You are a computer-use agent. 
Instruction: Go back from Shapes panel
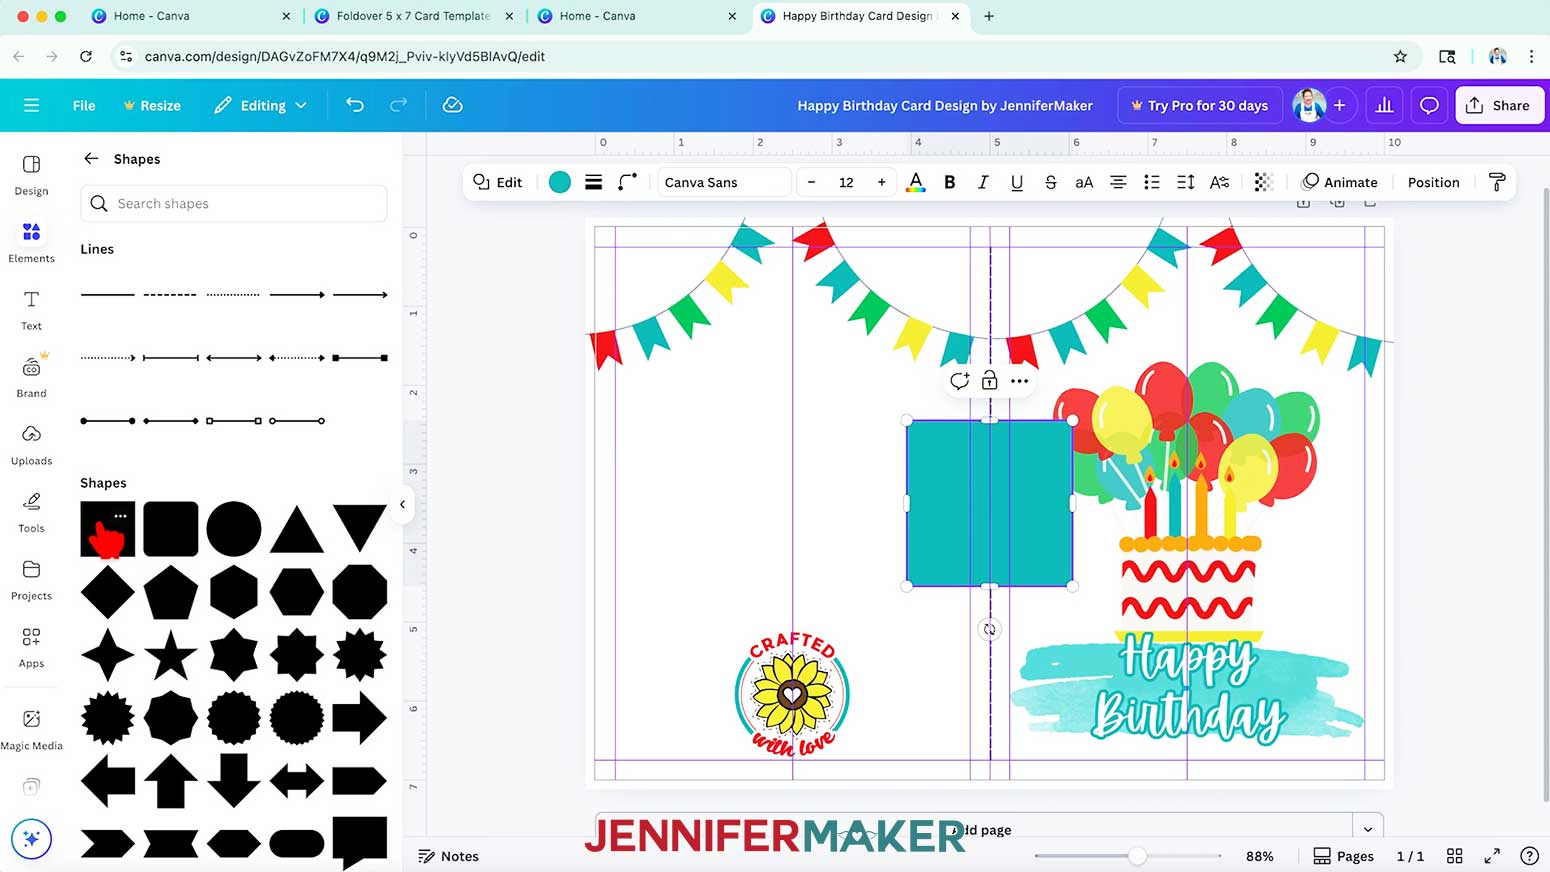click(91, 159)
